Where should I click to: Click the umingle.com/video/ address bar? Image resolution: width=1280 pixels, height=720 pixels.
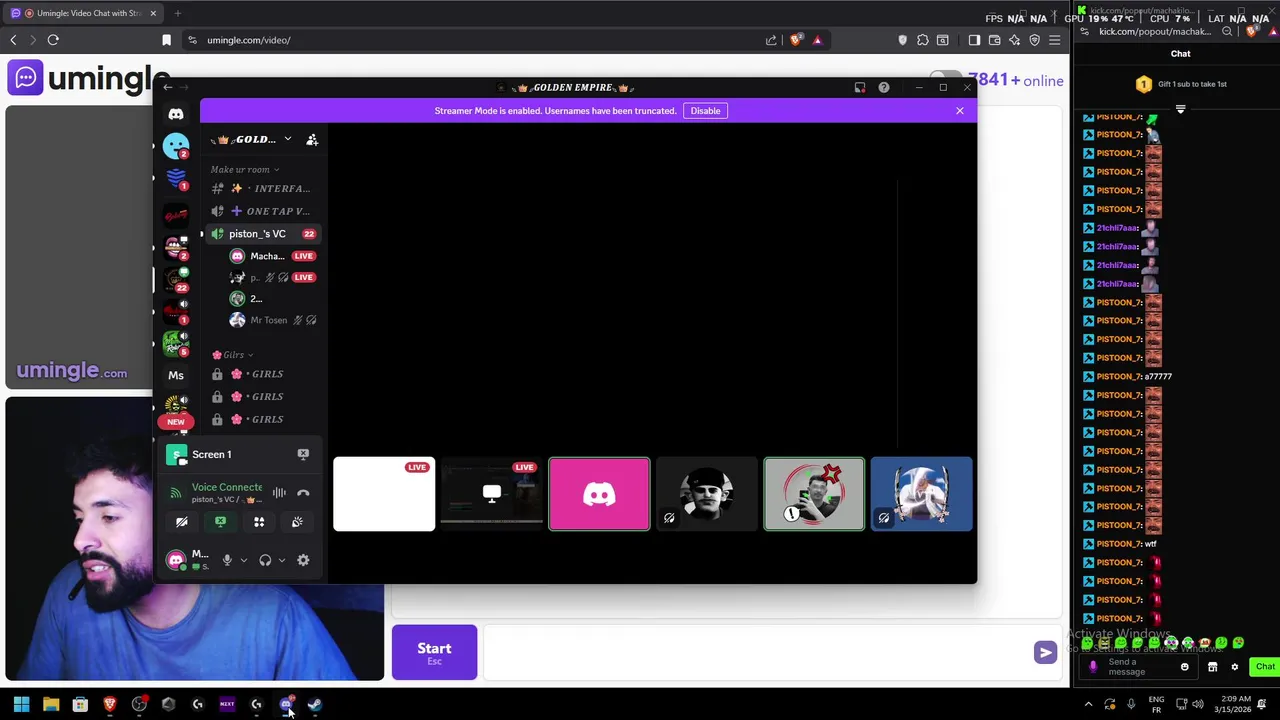480,40
